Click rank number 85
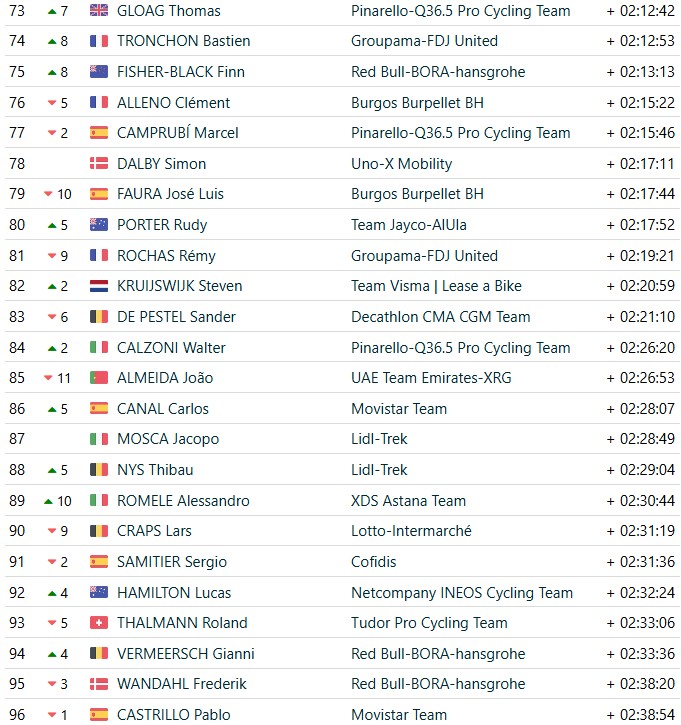Viewport: 681px width, 725px height. pyautogui.click(x=17, y=378)
